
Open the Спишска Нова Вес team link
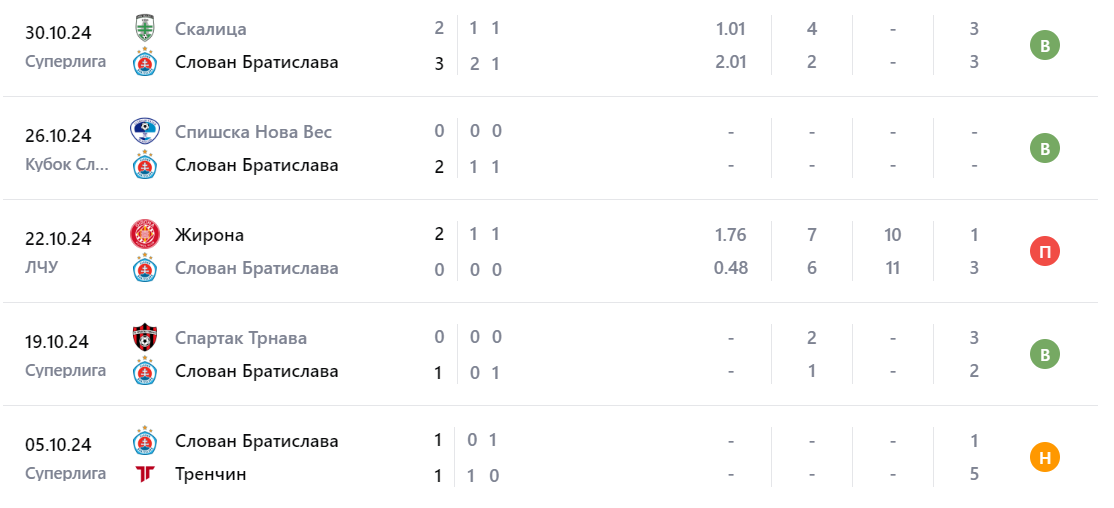pos(253,132)
